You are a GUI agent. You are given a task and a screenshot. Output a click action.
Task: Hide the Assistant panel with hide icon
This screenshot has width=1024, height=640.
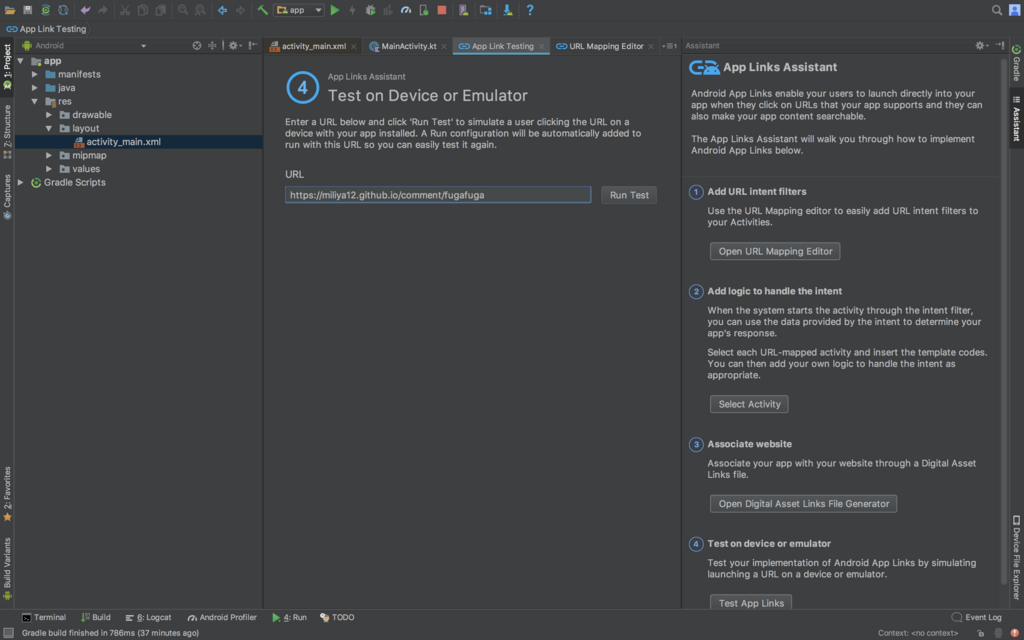tap(1000, 46)
